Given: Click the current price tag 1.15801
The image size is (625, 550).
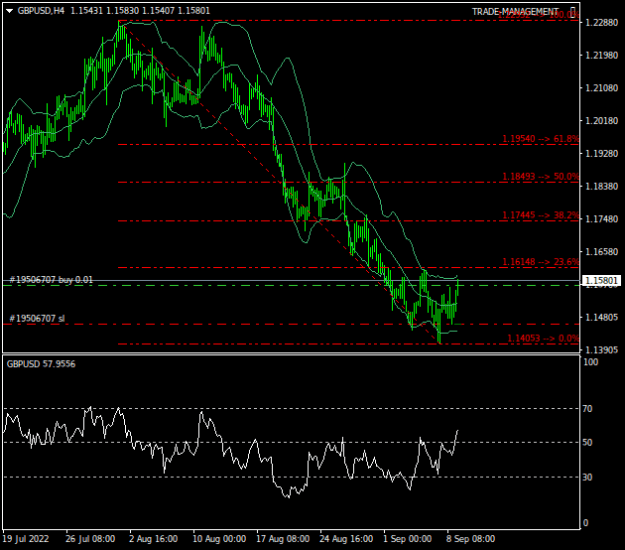Looking at the screenshot, I should point(601,281).
